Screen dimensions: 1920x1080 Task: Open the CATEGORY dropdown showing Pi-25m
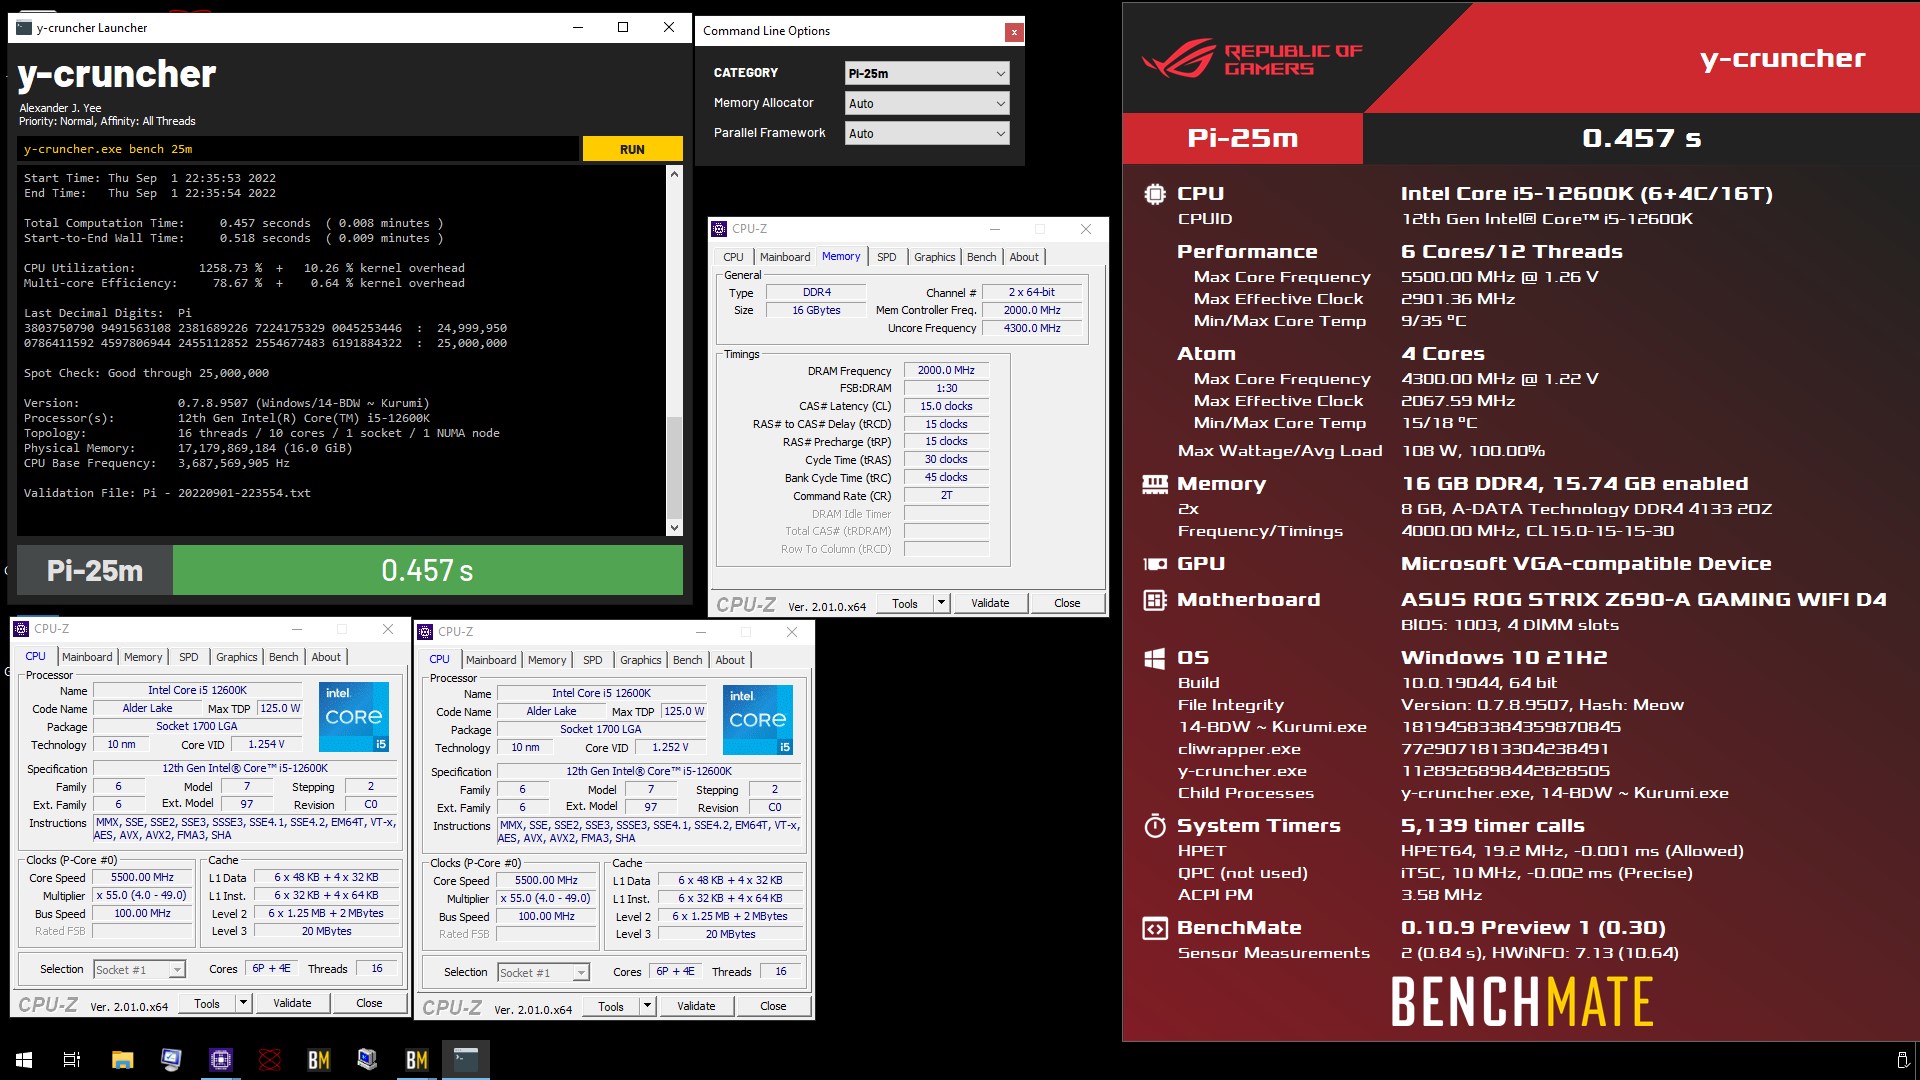click(926, 73)
